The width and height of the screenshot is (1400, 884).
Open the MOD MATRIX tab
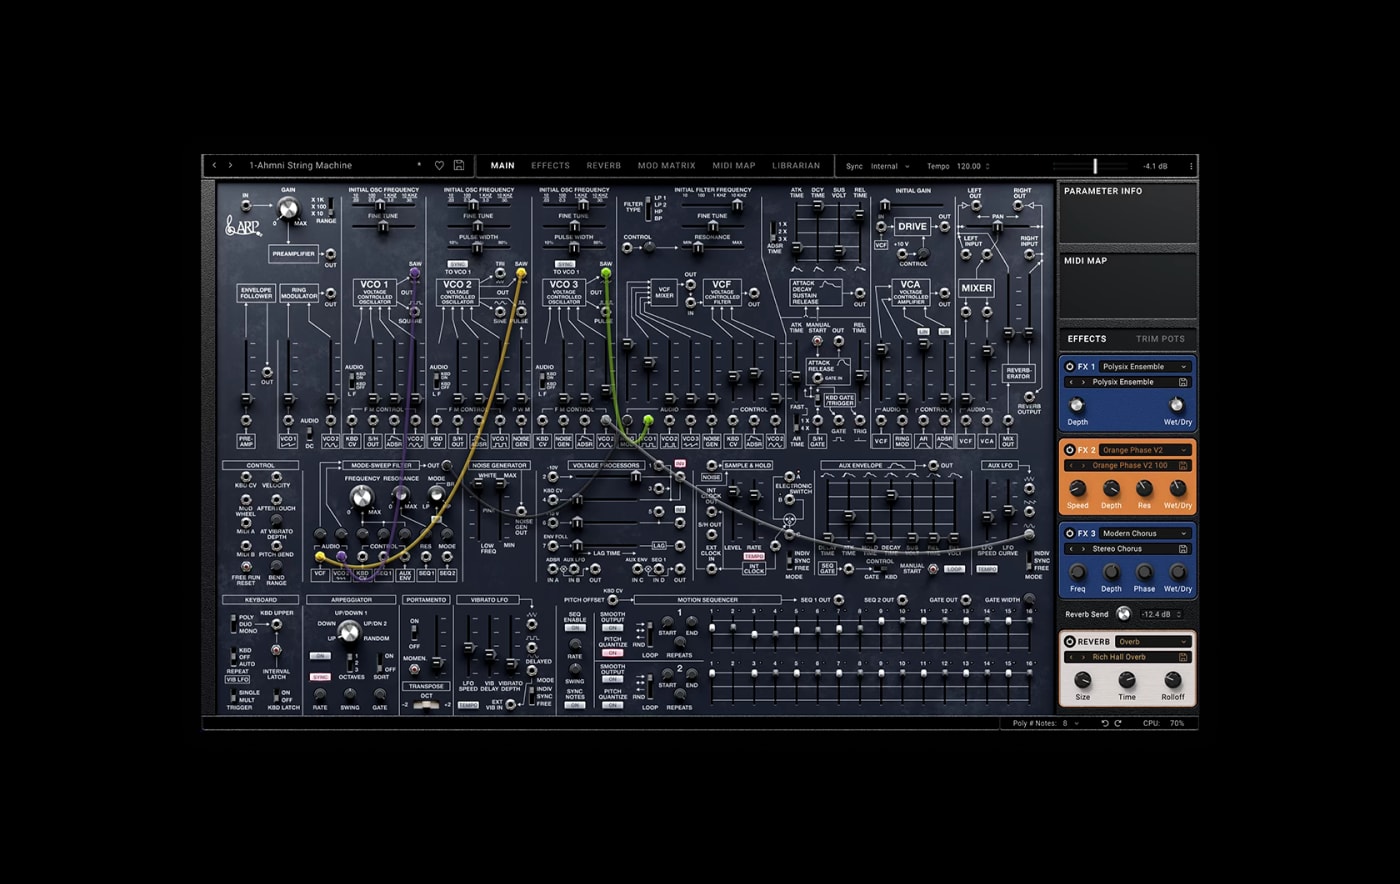(x=666, y=166)
